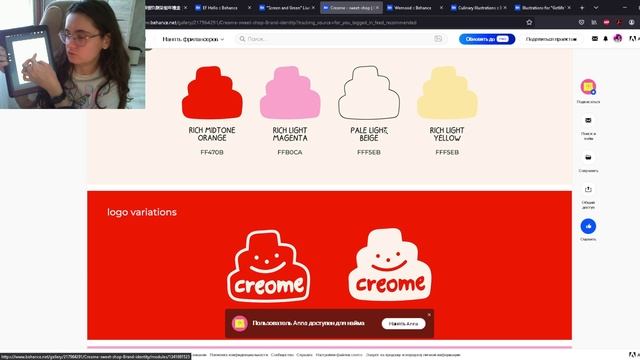Click the Behance search input field
The height and width of the screenshot is (360, 640).
pos(341,39)
